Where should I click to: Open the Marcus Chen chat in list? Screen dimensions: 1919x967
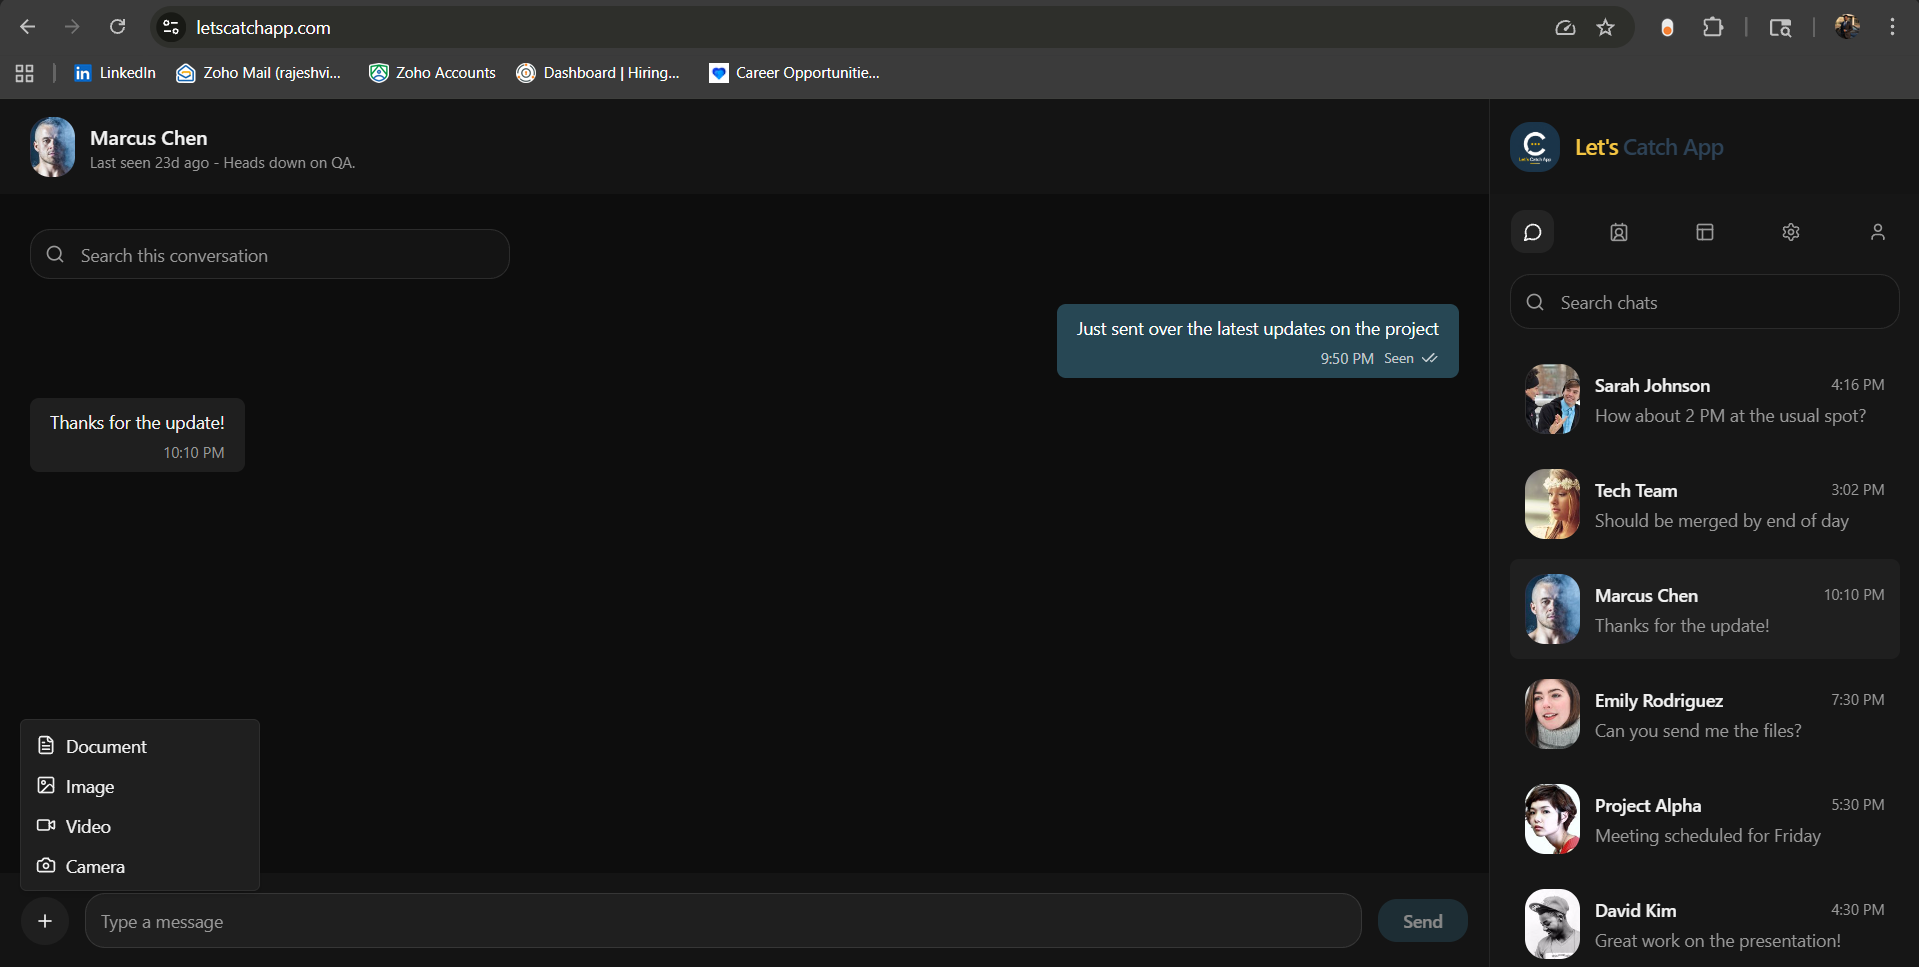pyautogui.click(x=1704, y=609)
